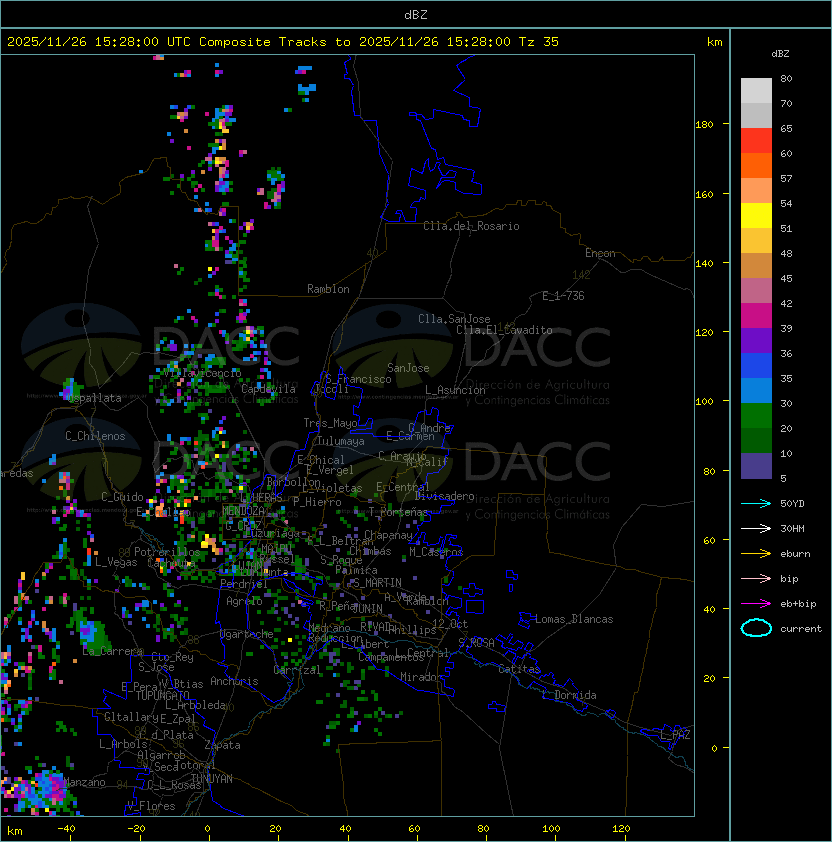Select the bright yellow 51-54 dBZ swatch
This screenshot has width=832, height=842.
756,215
